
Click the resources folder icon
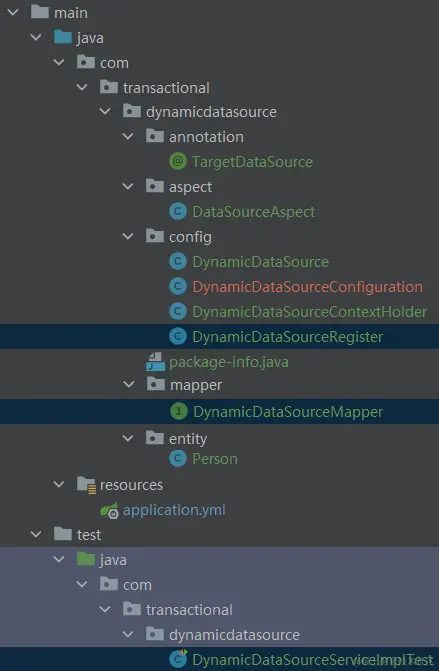pos(86,485)
